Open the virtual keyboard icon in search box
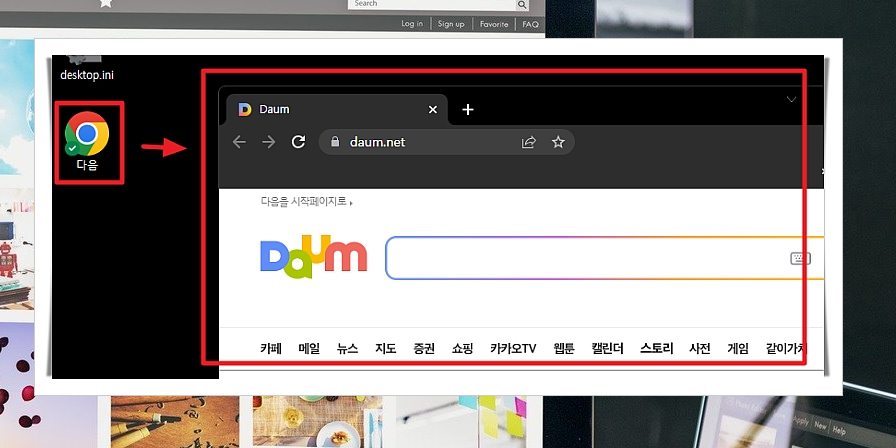 800,258
